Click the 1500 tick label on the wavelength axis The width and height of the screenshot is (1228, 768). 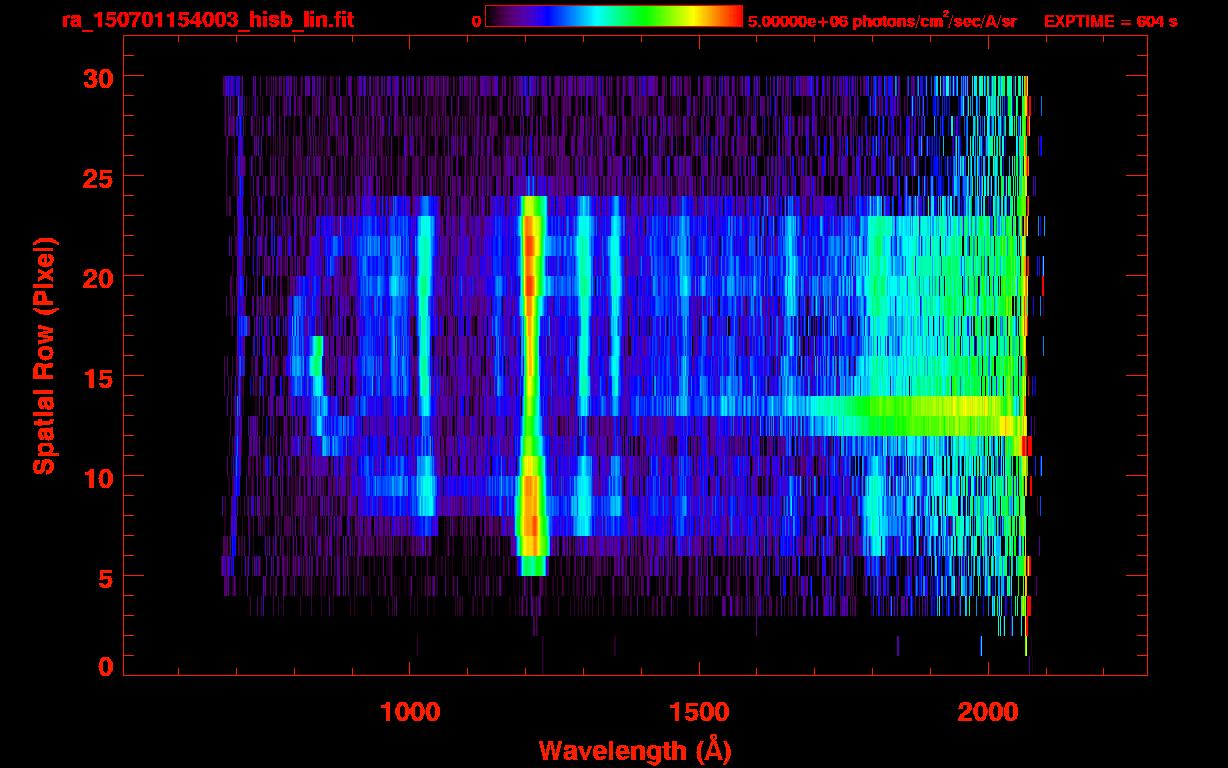[x=699, y=712]
